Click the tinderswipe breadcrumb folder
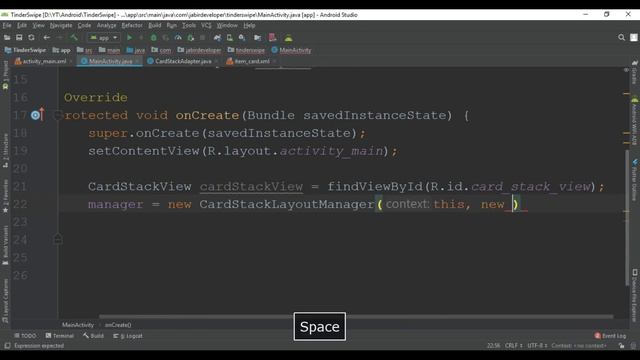The height and width of the screenshot is (360, 640). coord(246,50)
